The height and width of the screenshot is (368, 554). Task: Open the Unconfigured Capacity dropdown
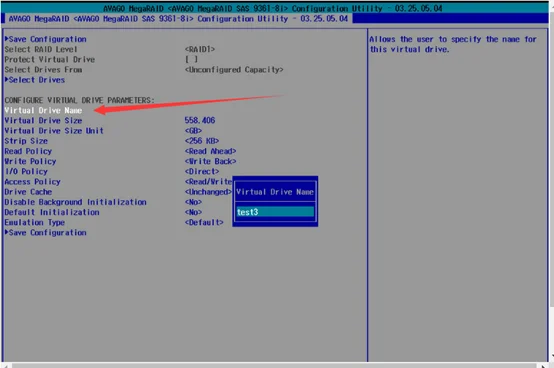[234, 70]
